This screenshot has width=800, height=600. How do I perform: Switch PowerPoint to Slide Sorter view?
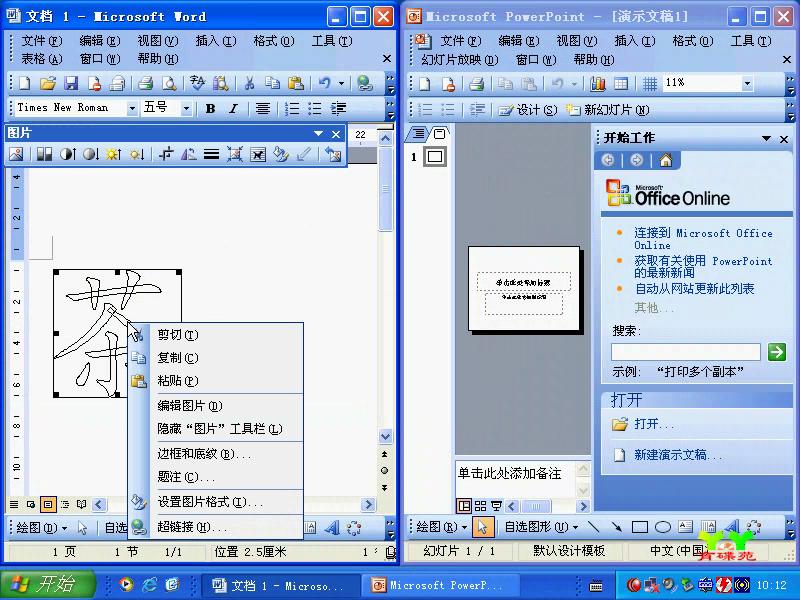click(480, 506)
